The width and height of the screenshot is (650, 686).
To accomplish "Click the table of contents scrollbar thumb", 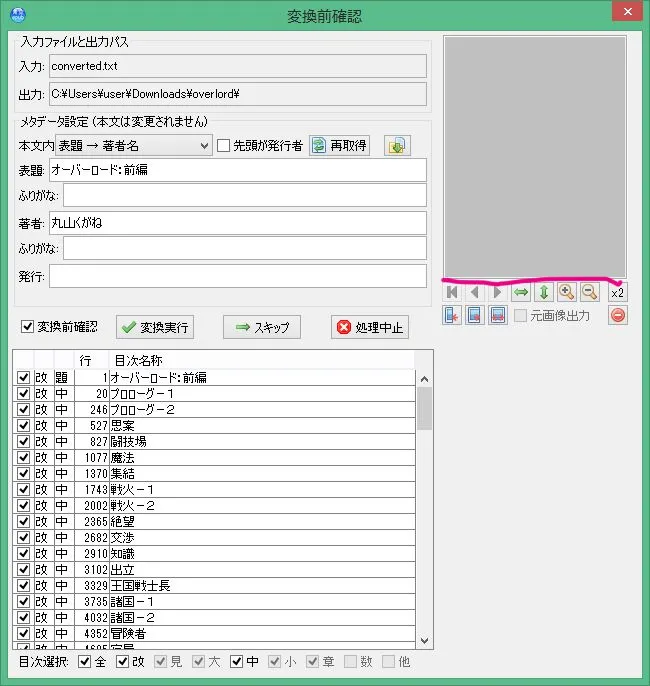I will tap(424, 409).
